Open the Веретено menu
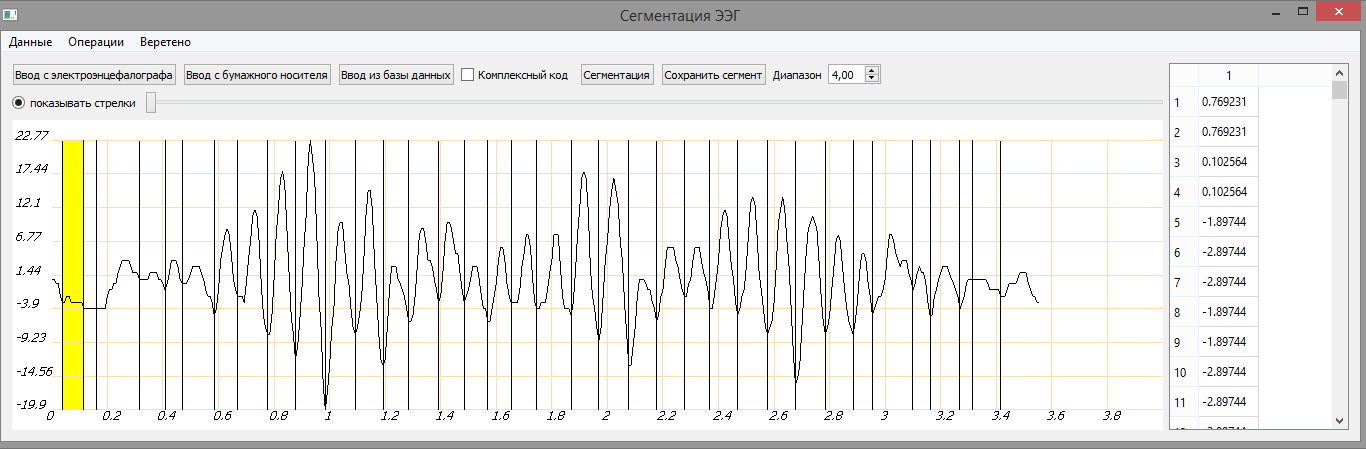Image resolution: width=1366 pixels, height=449 pixels. [165, 42]
